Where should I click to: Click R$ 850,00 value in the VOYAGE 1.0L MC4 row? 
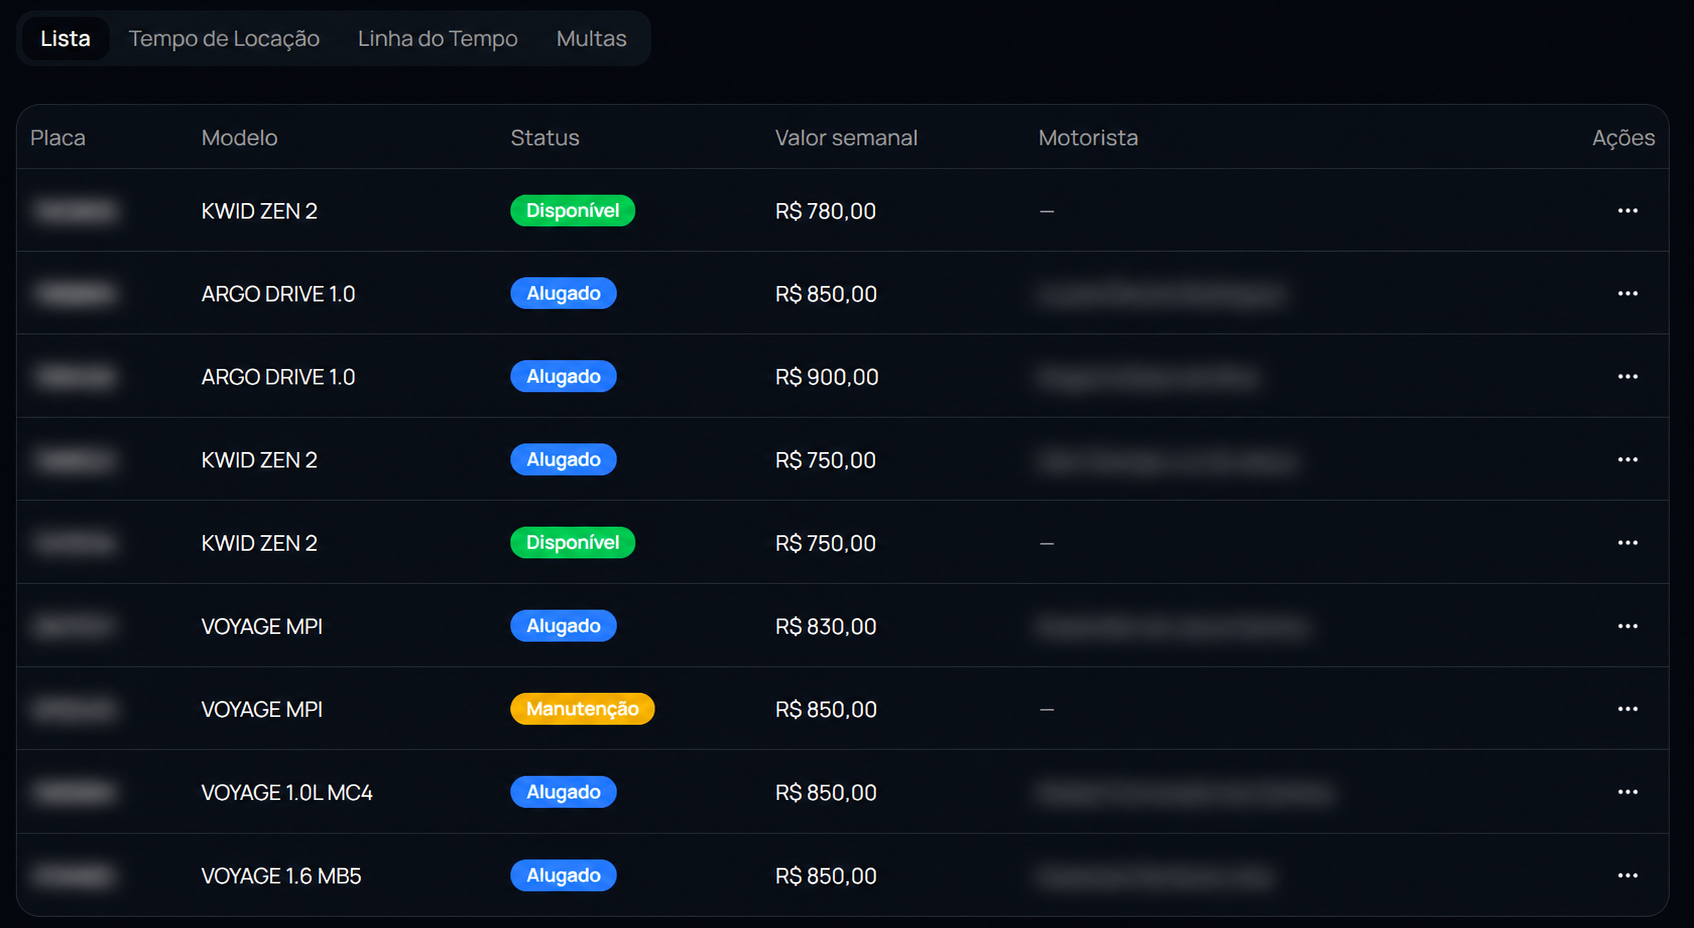[826, 793]
